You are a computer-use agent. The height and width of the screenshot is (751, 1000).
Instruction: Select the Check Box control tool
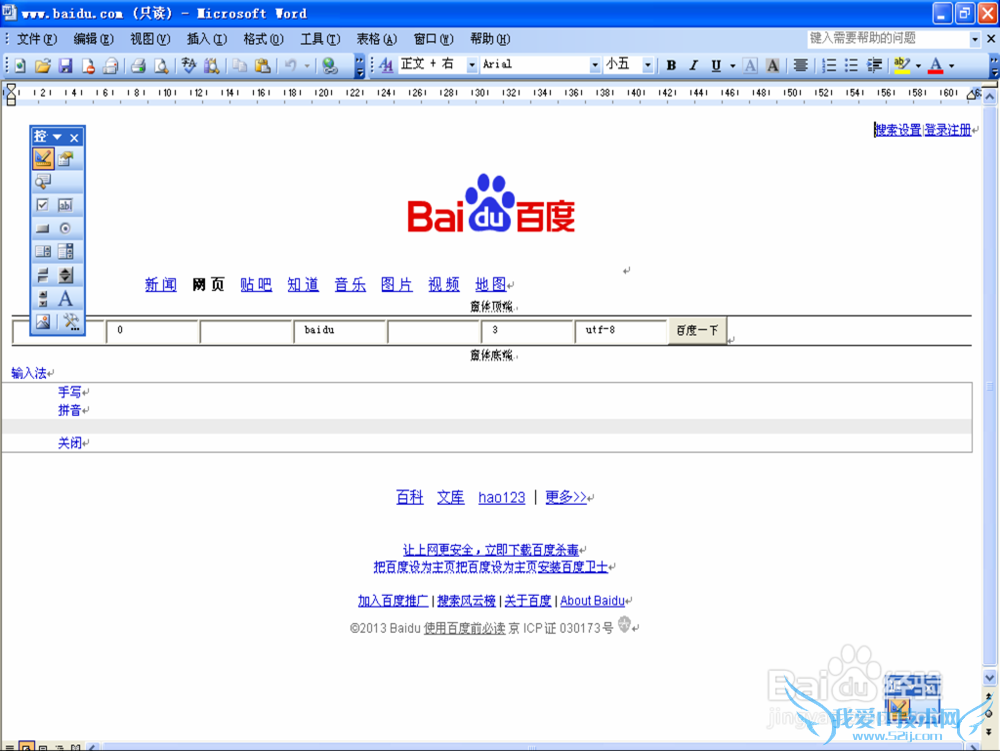click(x=43, y=205)
